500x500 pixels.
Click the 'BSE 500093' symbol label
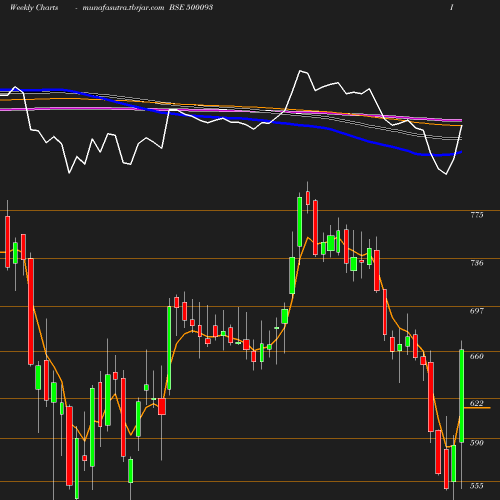pos(191,7)
